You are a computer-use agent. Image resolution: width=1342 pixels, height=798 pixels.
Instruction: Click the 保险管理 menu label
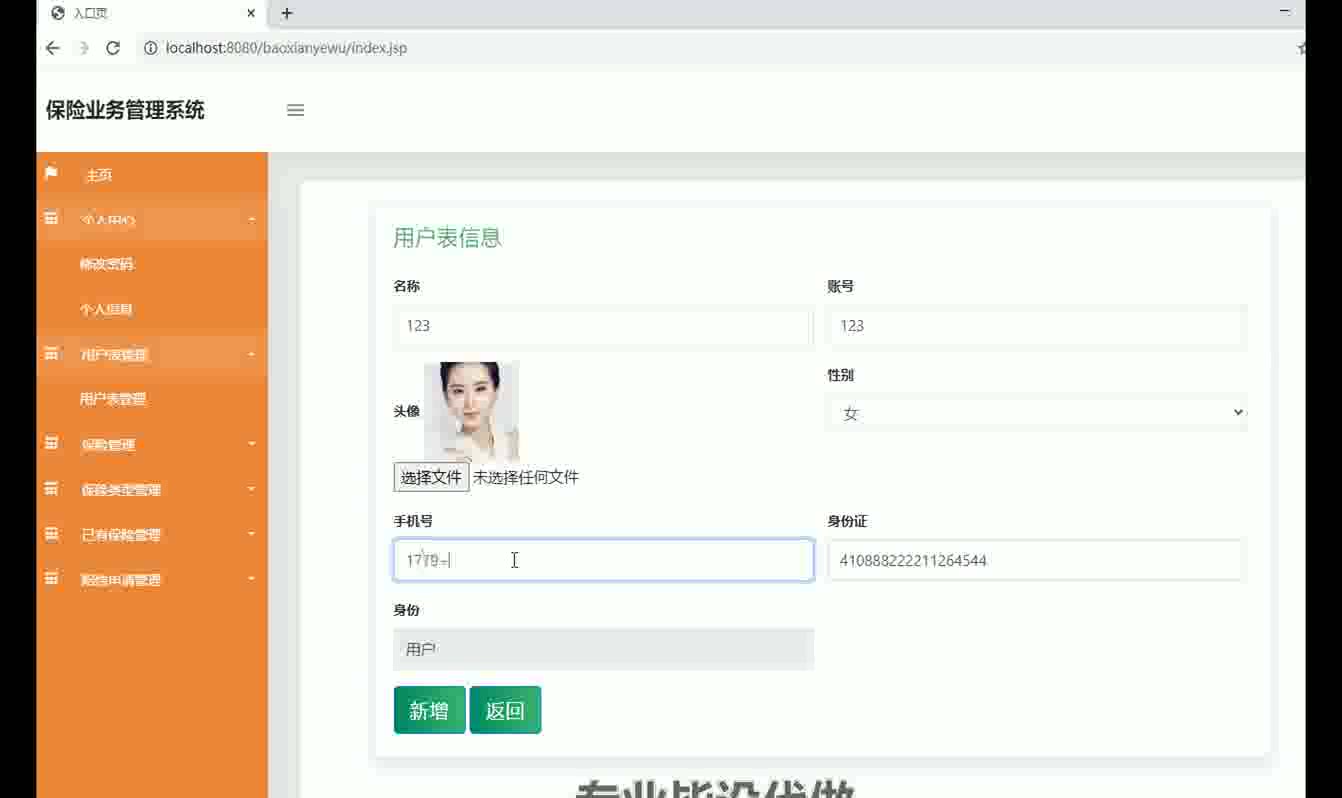coord(107,444)
